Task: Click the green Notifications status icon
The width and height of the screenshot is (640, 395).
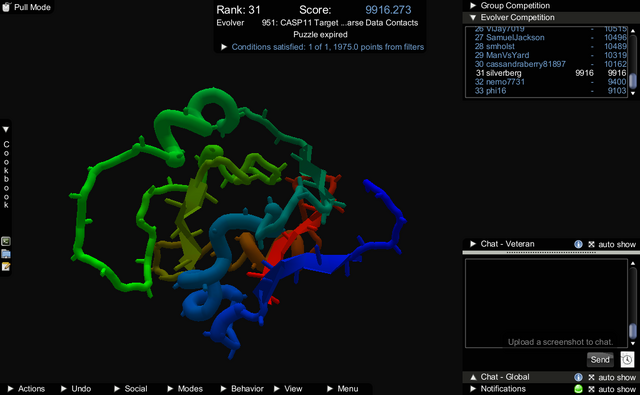Action: coord(578,389)
